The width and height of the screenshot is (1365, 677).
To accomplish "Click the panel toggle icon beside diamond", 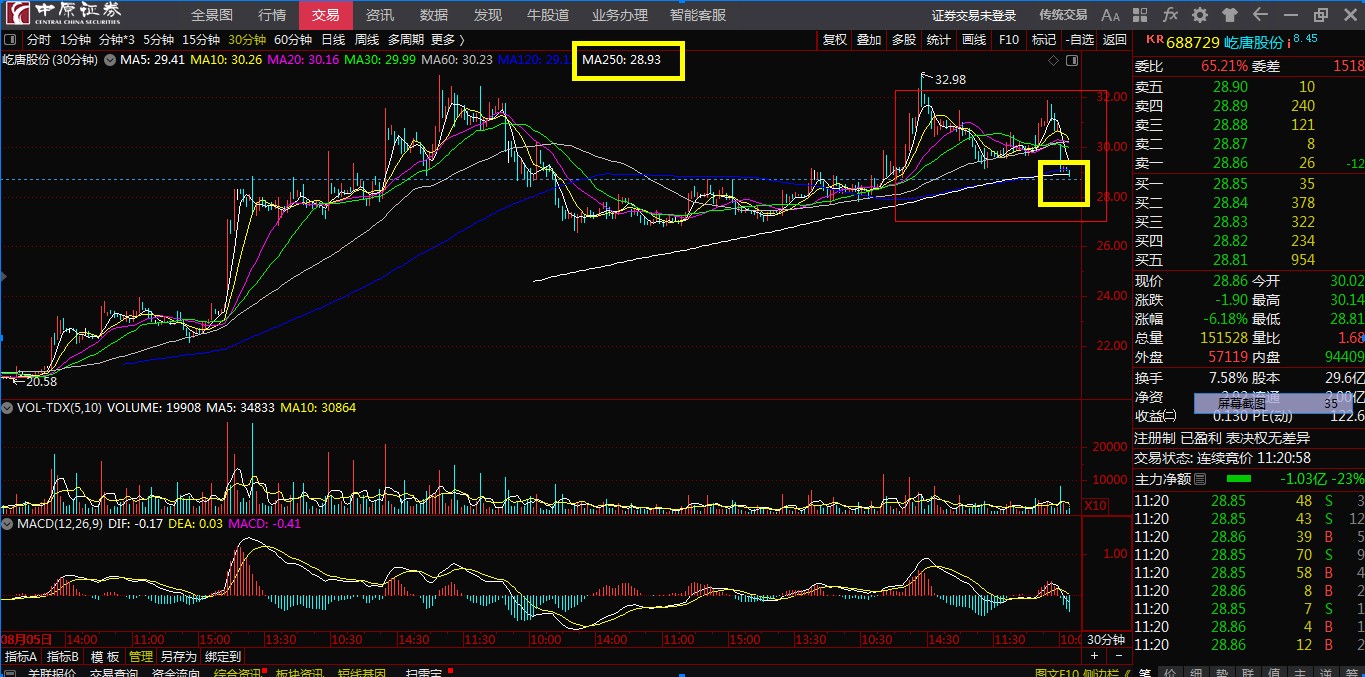I will pyautogui.click(x=1072, y=60).
